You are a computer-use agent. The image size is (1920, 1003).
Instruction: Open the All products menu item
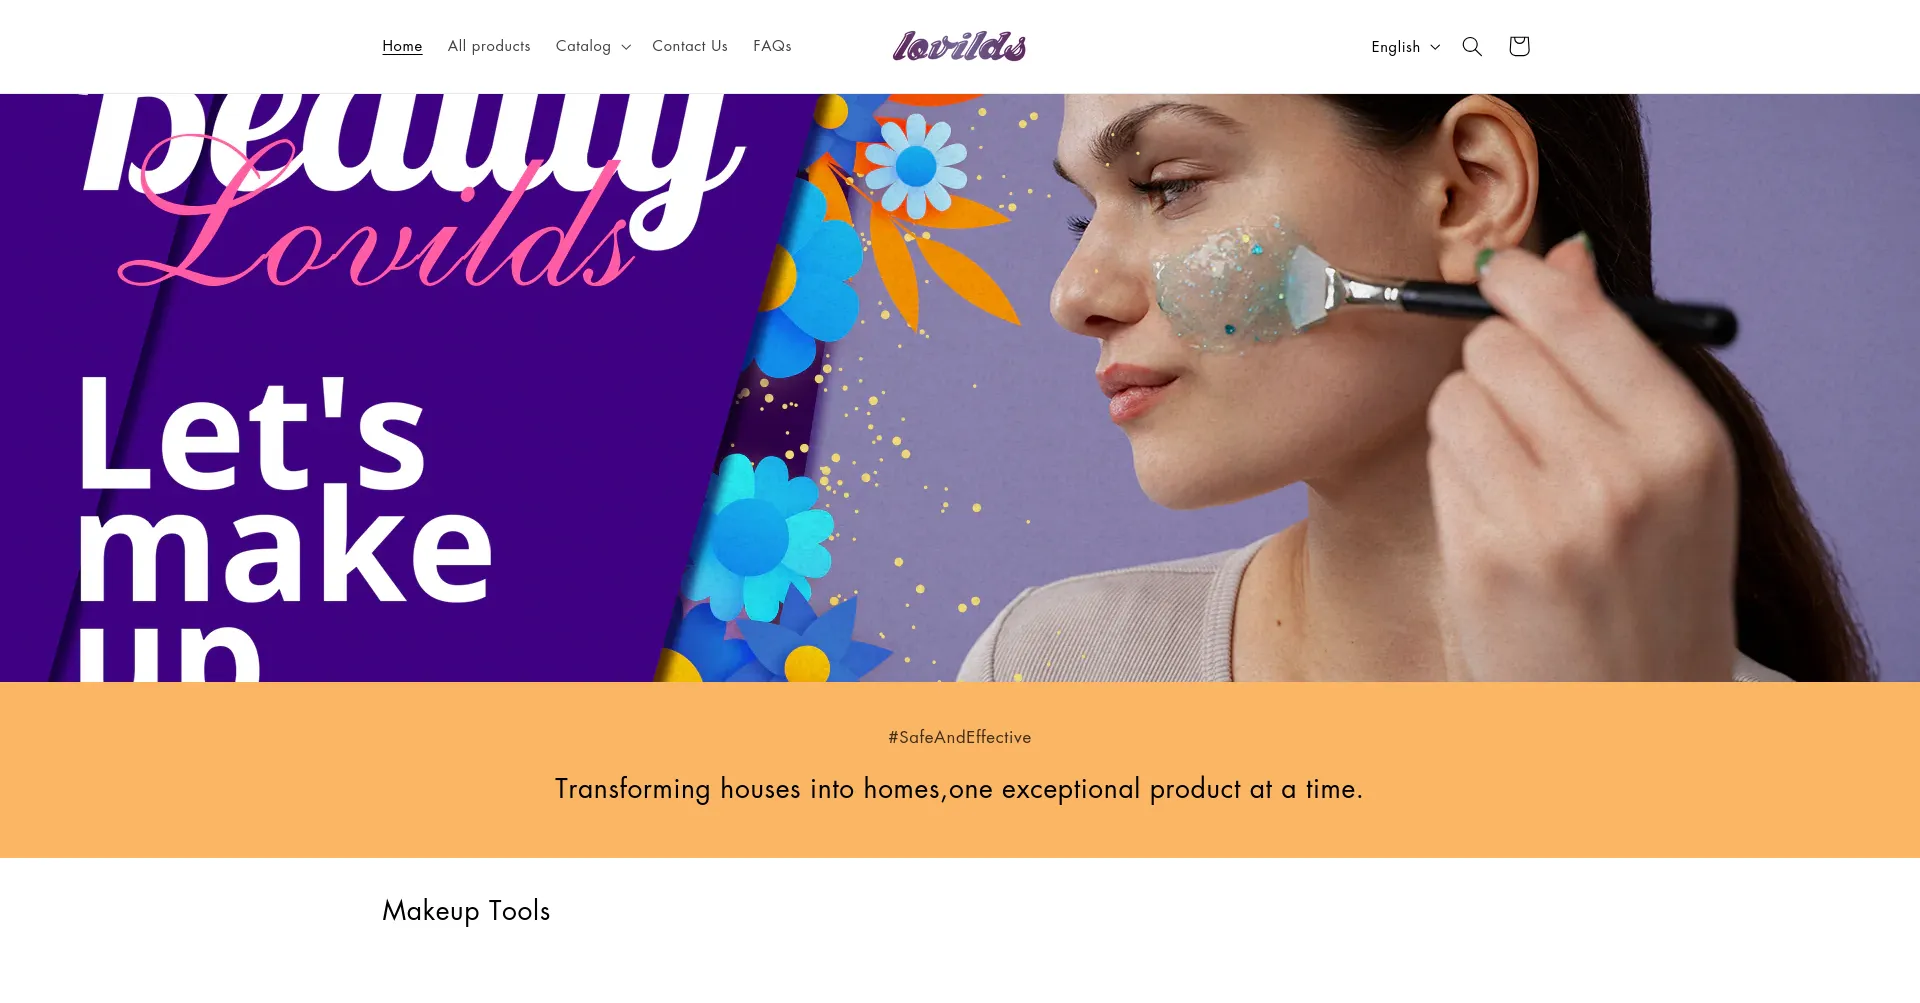pyautogui.click(x=489, y=46)
